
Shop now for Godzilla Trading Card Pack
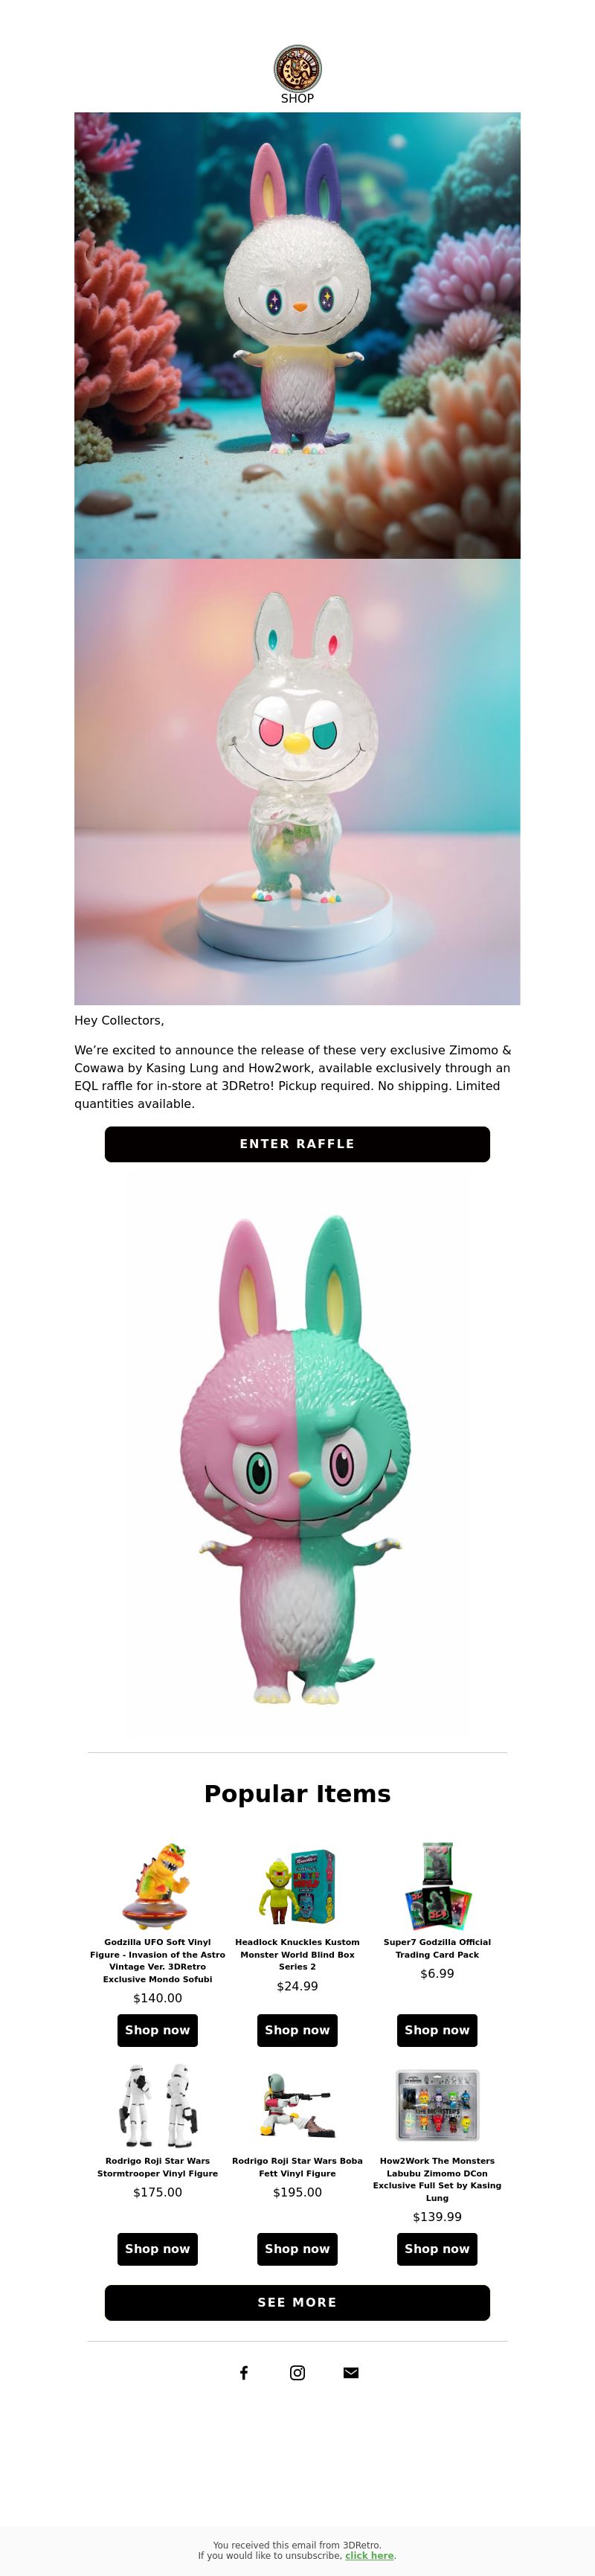point(437,2030)
